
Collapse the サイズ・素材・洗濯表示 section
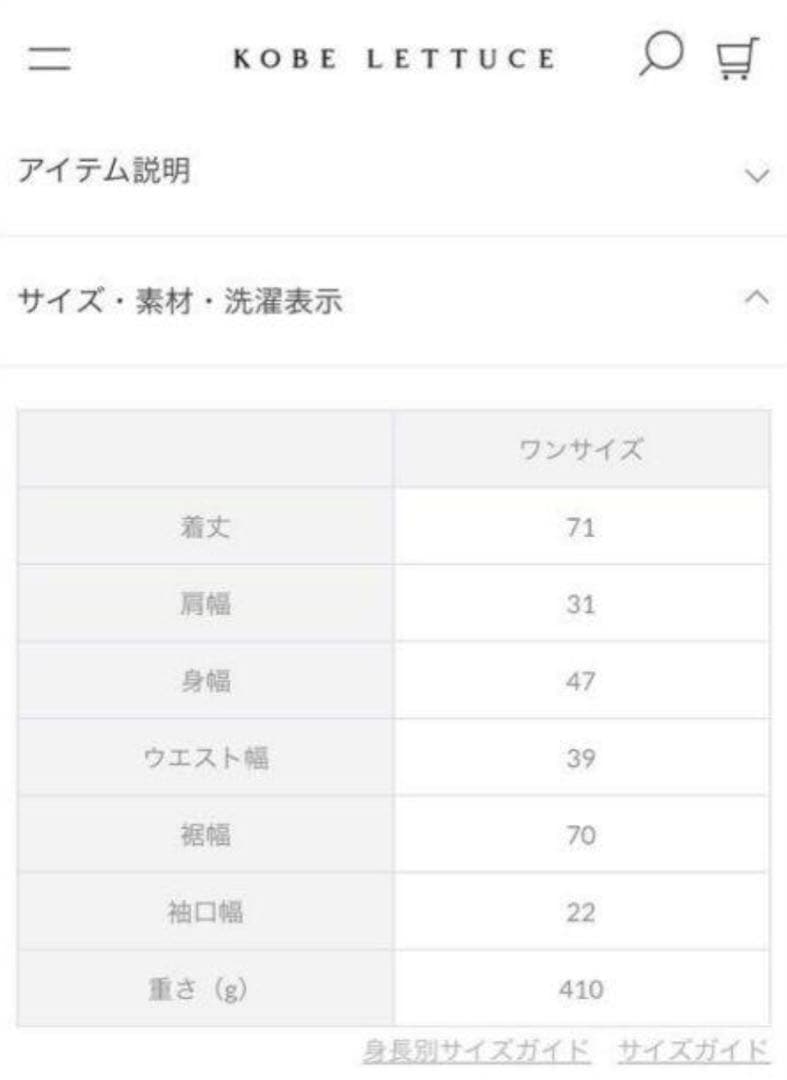point(757,298)
